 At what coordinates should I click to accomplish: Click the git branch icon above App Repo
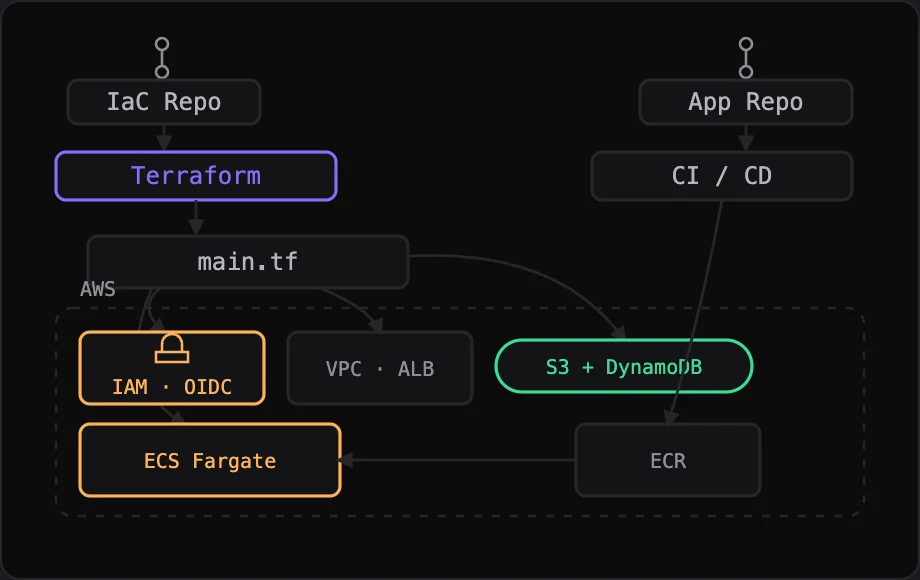746,58
